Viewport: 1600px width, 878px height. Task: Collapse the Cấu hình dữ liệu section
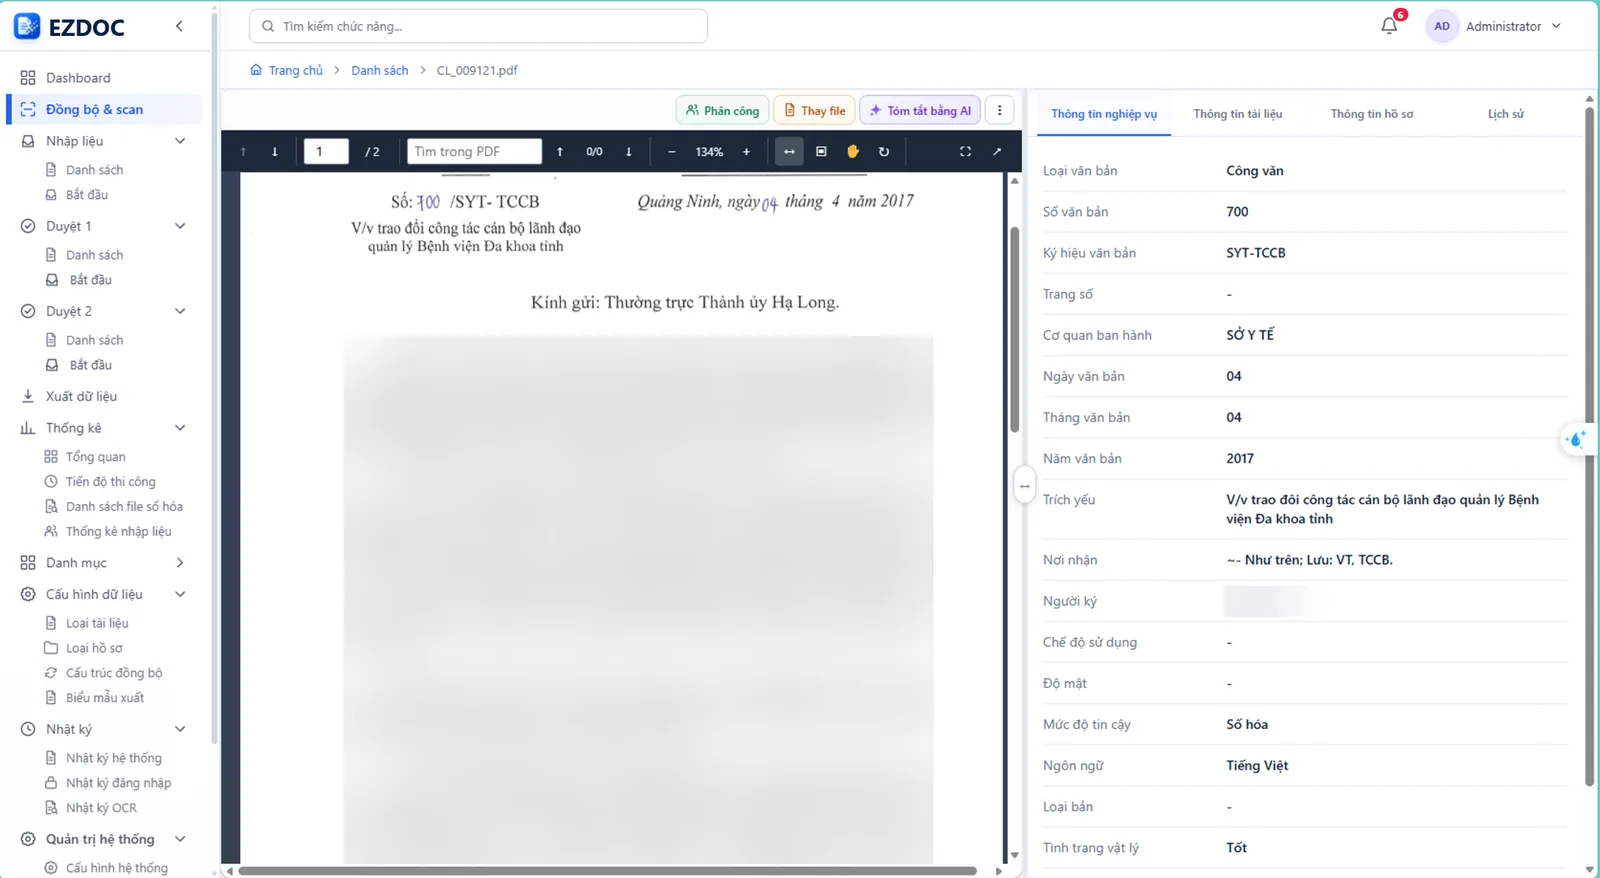coord(180,594)
